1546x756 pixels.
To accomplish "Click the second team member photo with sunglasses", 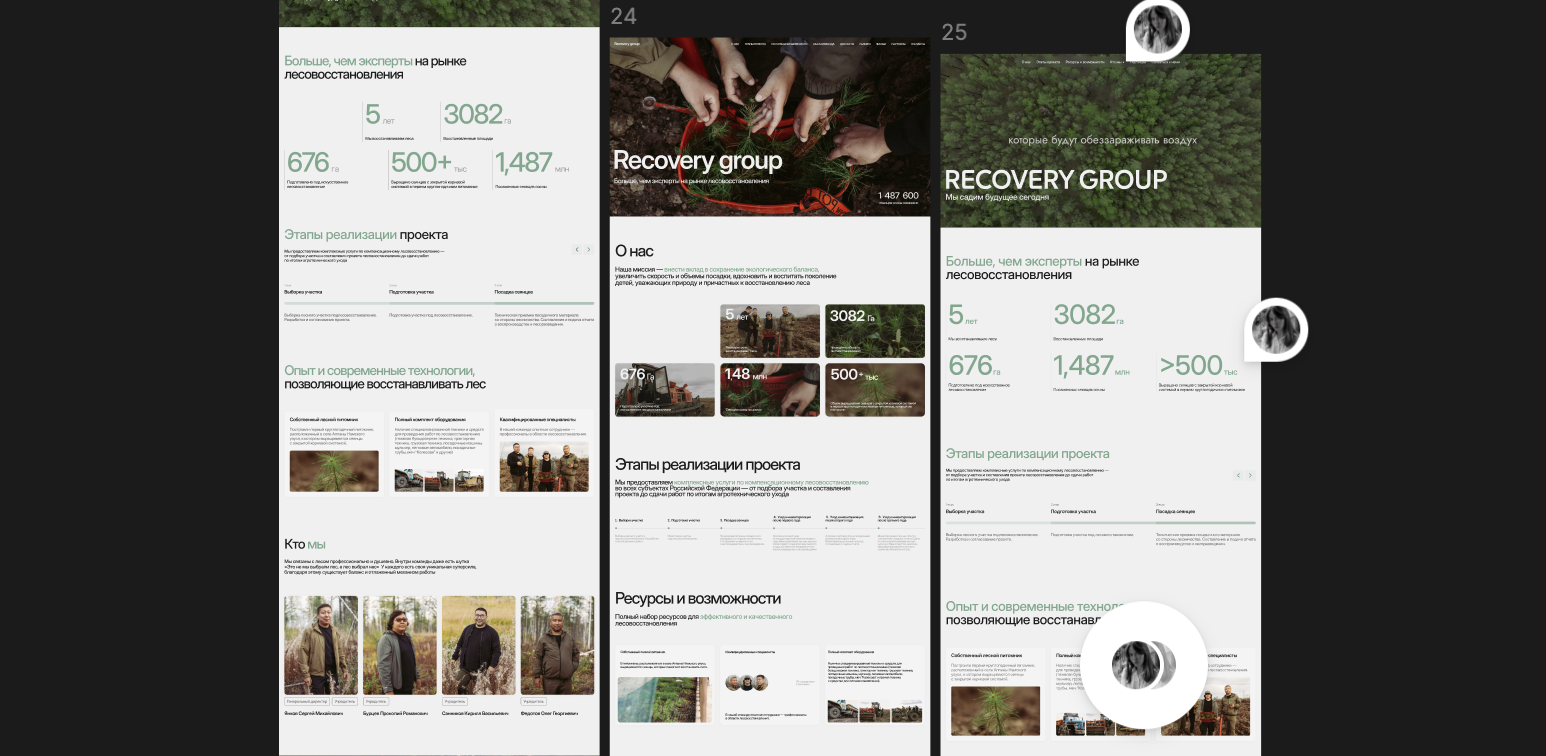I will tap(400, 645).
